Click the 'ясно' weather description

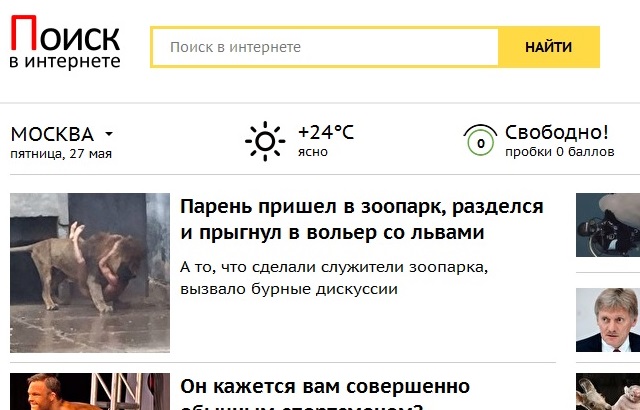313,152
